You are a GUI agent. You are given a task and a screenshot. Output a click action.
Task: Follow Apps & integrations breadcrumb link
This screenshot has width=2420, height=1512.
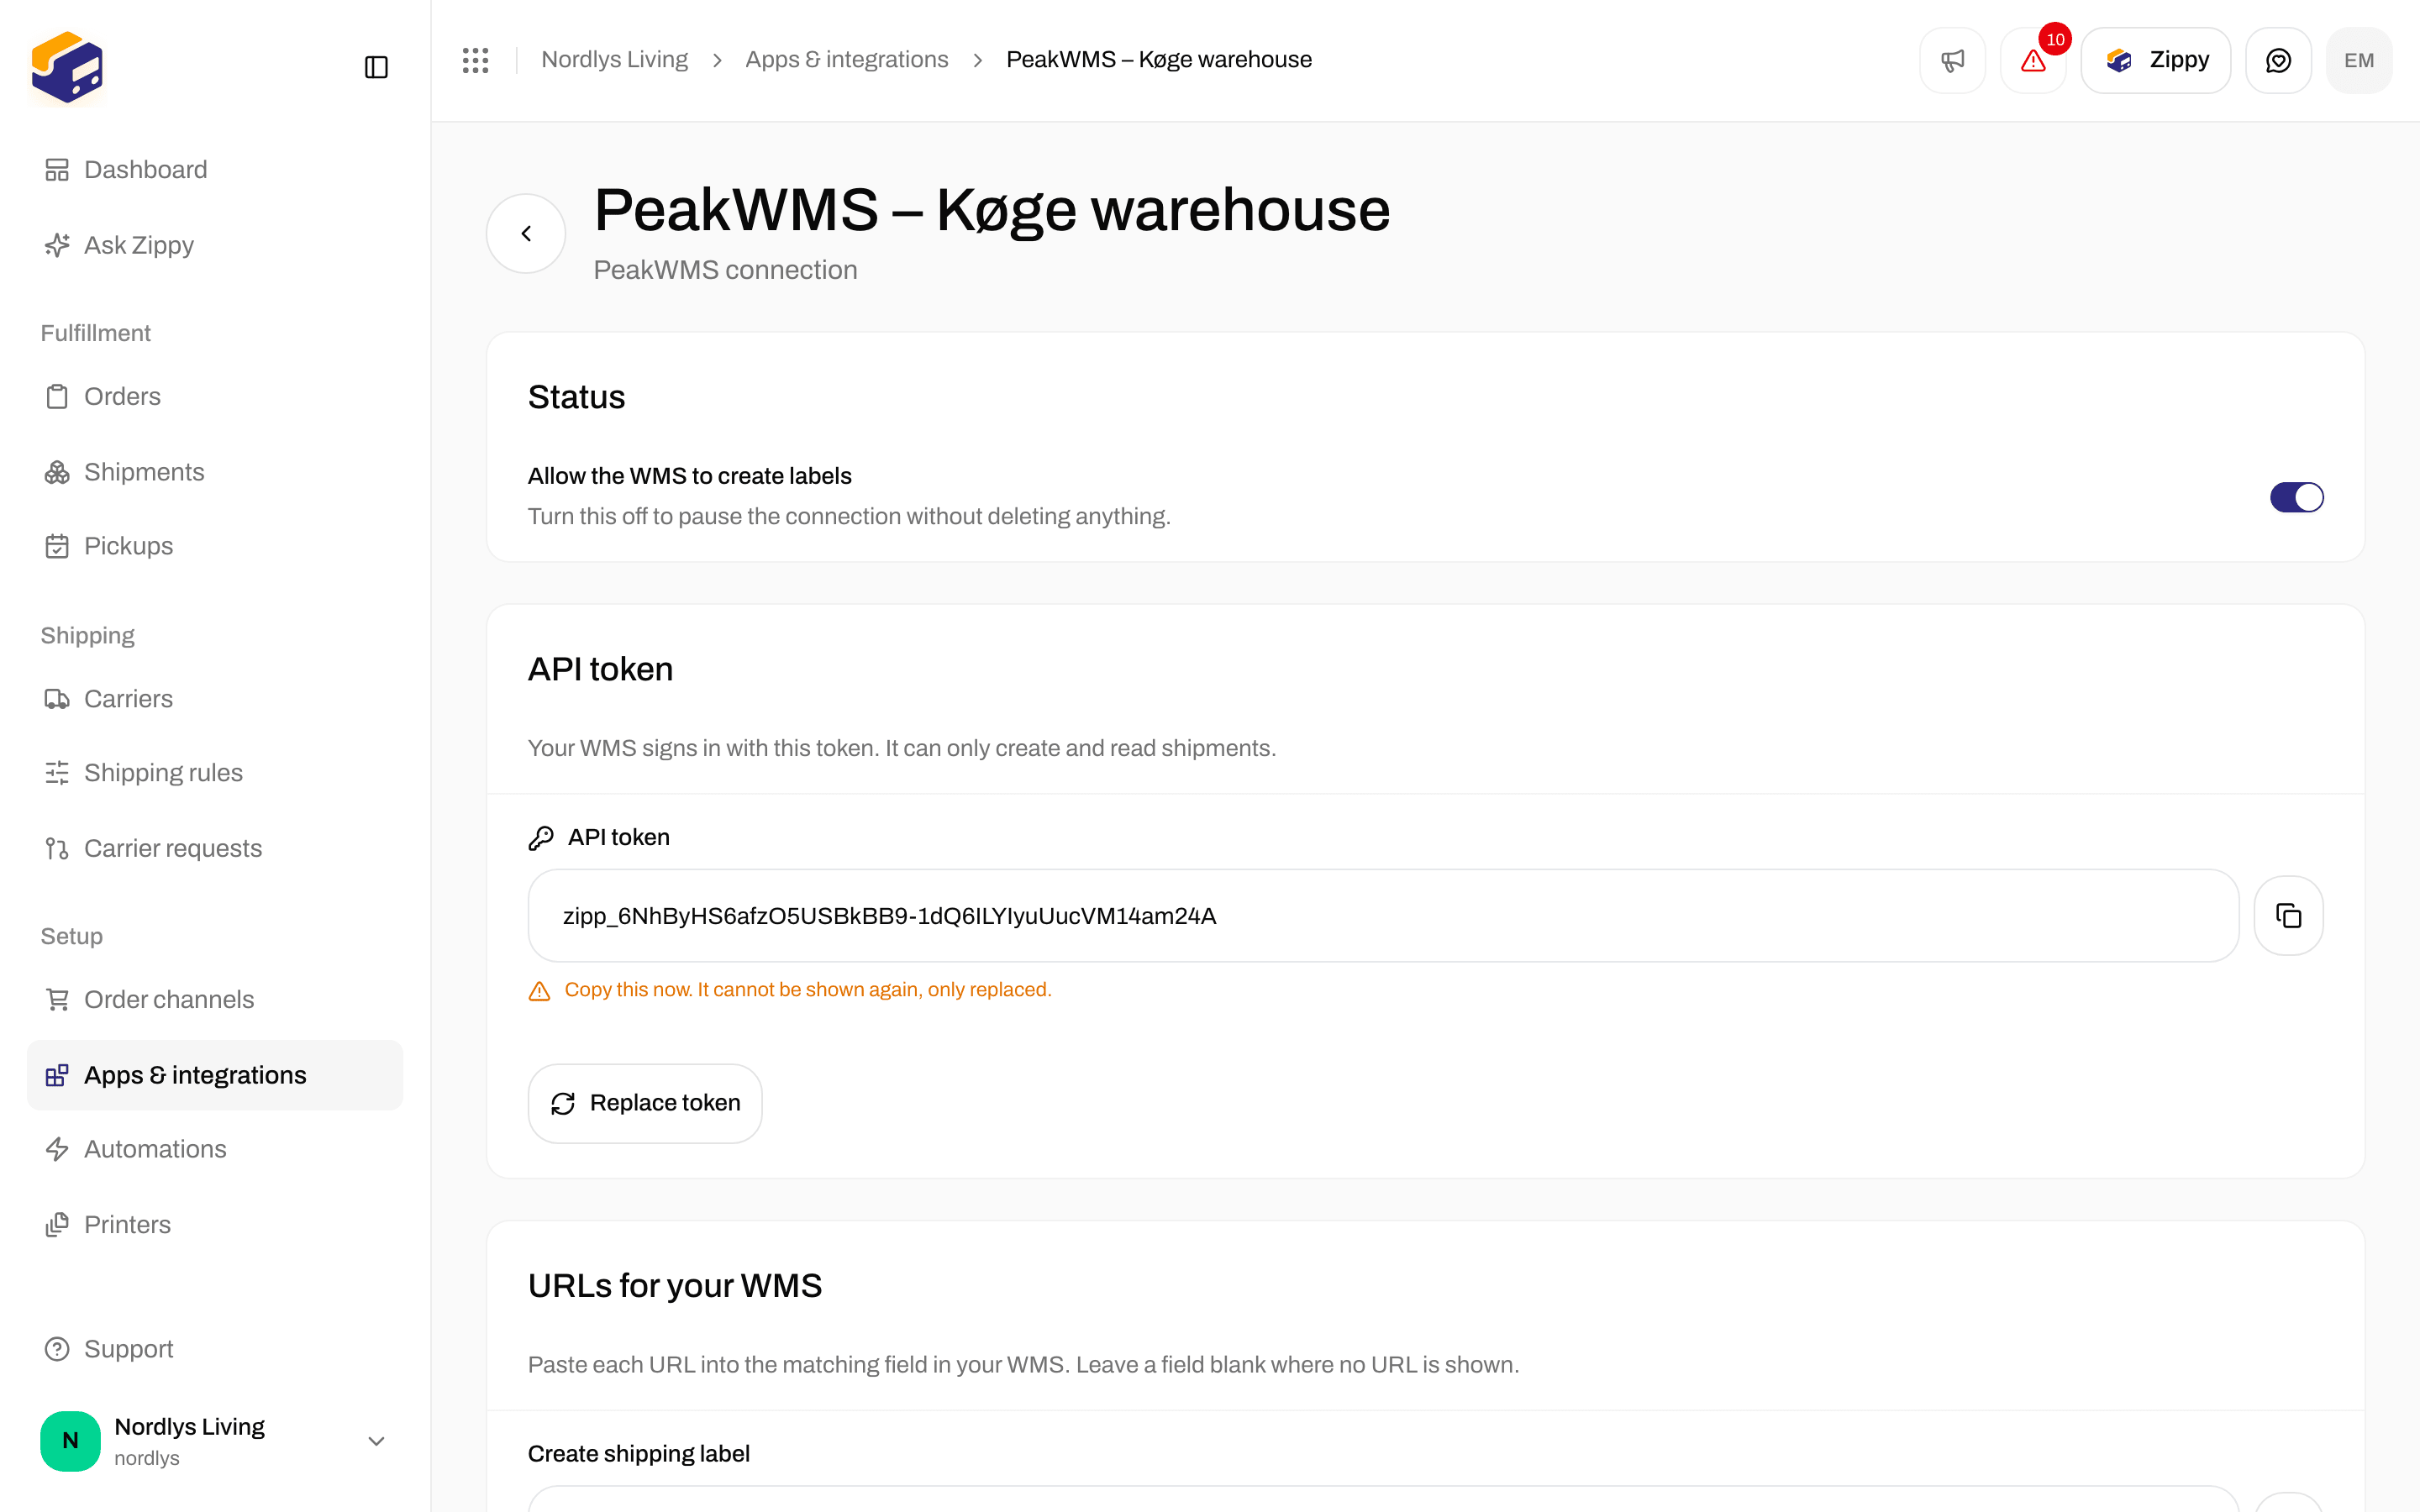coord(846,60)
